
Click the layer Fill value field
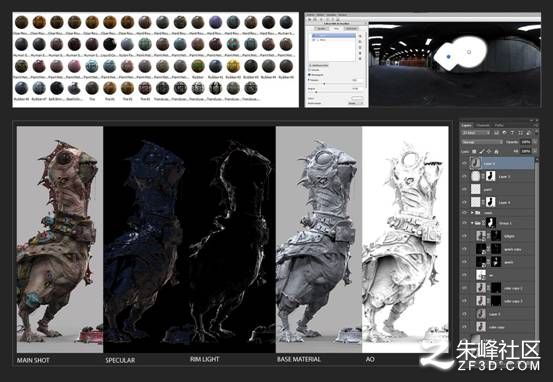tap(526, 151)
